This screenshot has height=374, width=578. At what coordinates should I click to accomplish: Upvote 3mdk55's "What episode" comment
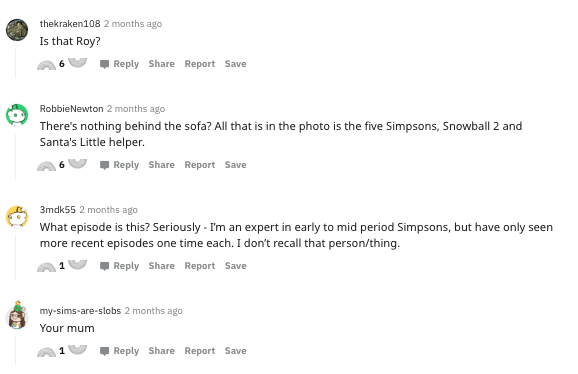tap(46, 267)
